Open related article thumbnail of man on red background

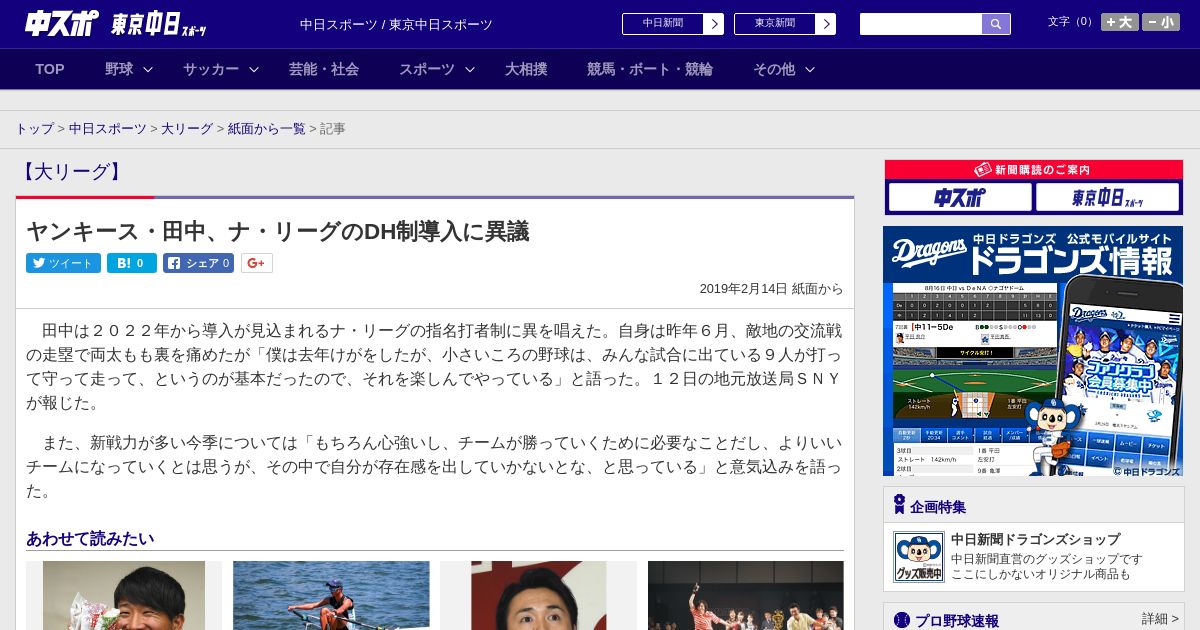(538, 595)
